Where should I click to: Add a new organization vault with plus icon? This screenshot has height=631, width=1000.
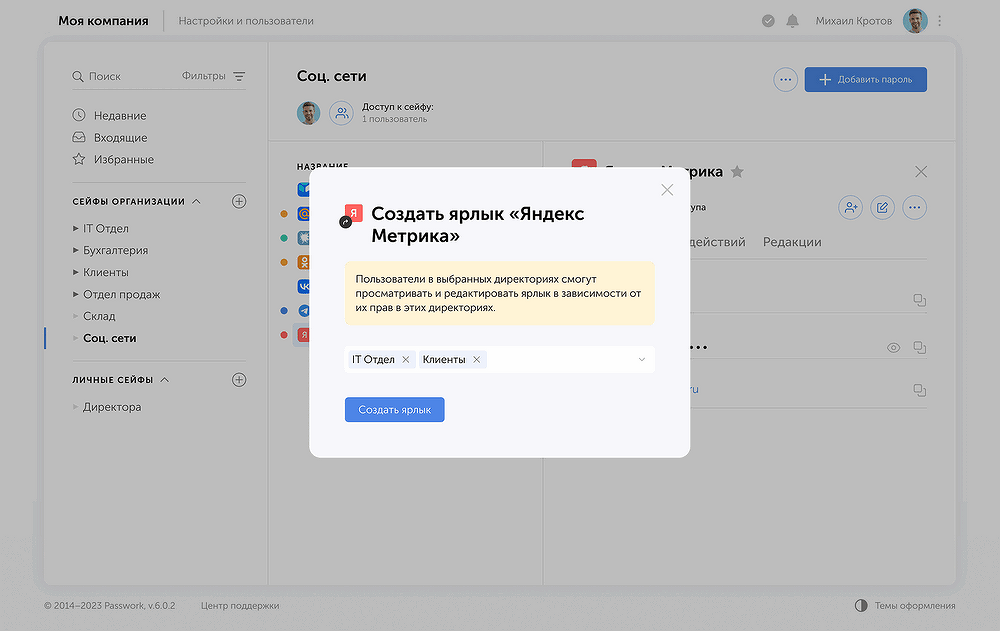239,201
